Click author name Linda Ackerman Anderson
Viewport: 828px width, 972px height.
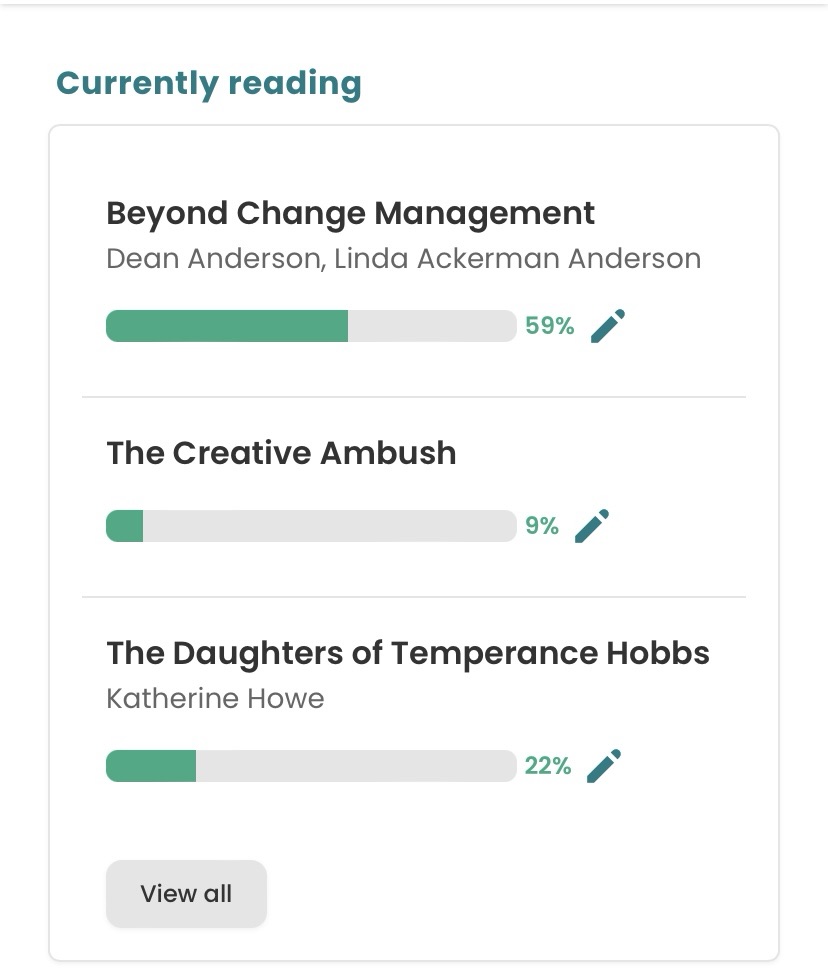(517, 259)
